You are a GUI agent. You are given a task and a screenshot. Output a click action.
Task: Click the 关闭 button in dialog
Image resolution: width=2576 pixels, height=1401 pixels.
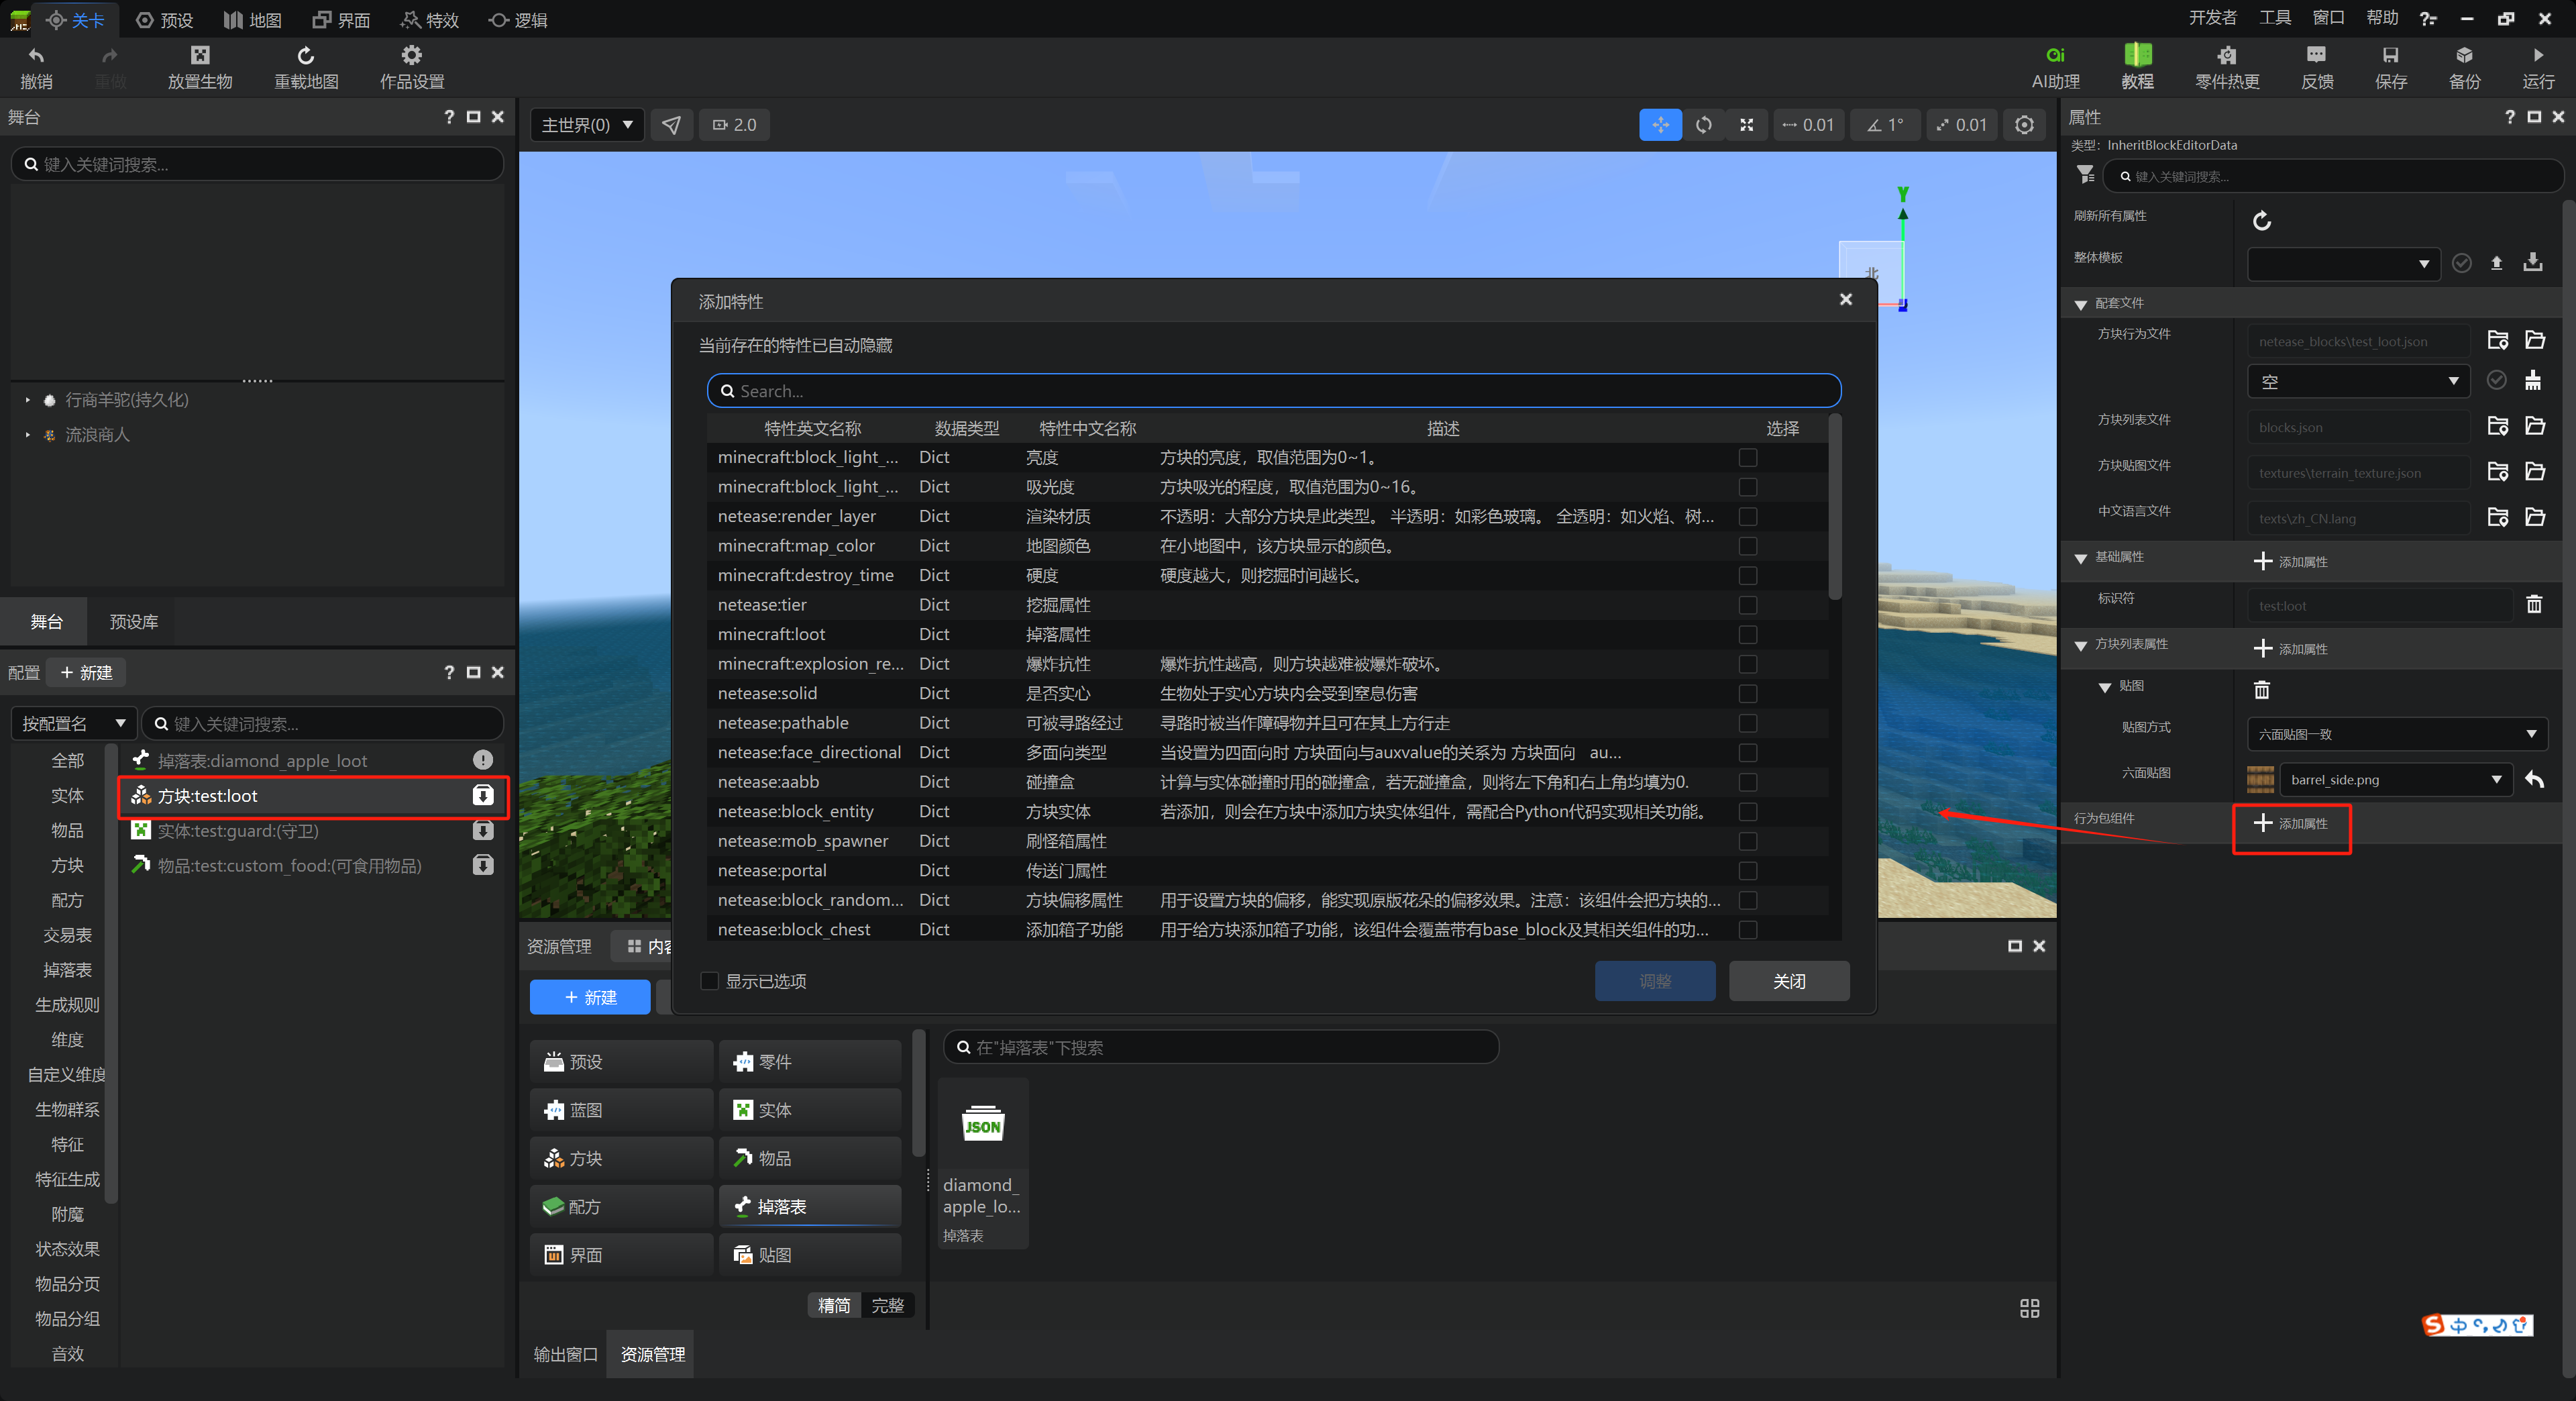tap(1789, 981)
